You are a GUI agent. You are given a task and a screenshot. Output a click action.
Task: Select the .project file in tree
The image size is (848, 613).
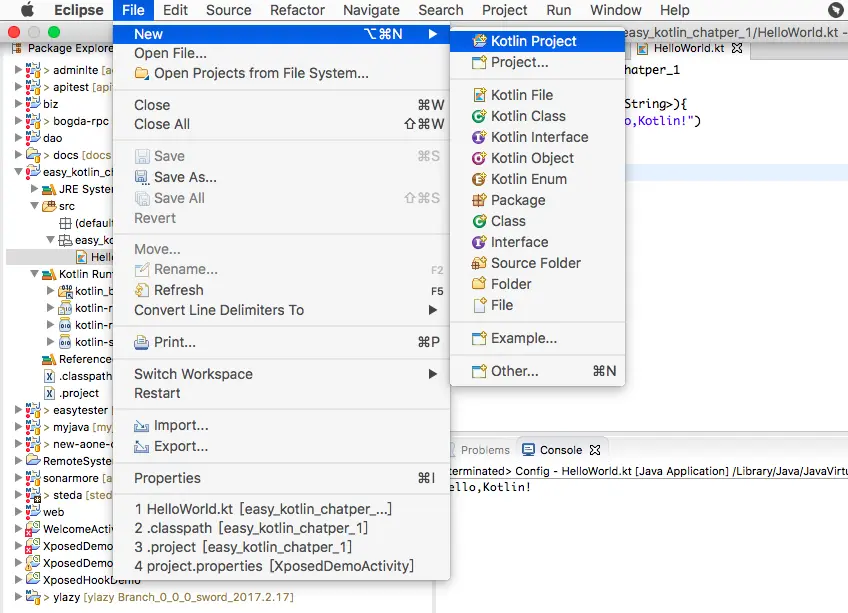[79, 393]
